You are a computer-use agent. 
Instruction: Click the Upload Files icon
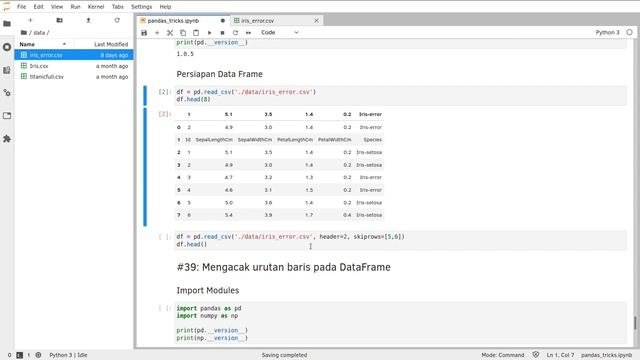point(88,20)
